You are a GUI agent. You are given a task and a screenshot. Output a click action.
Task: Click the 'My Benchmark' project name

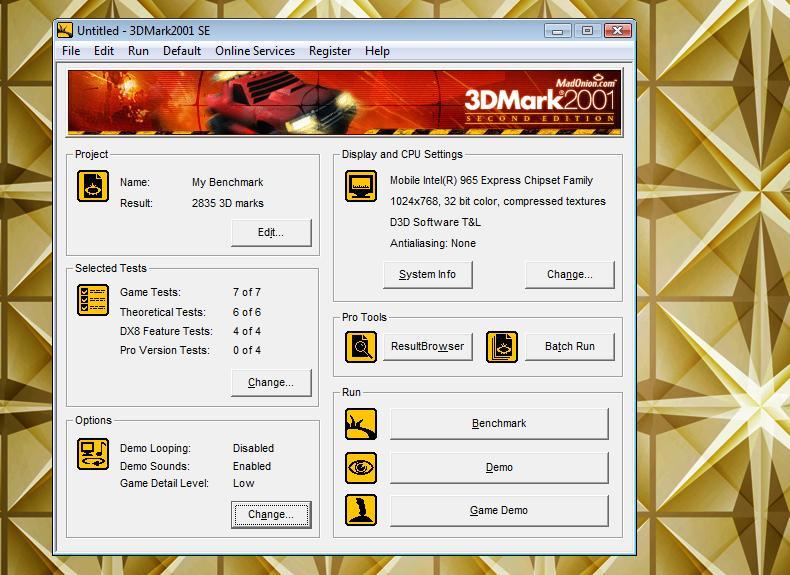(x=228, y=182)
